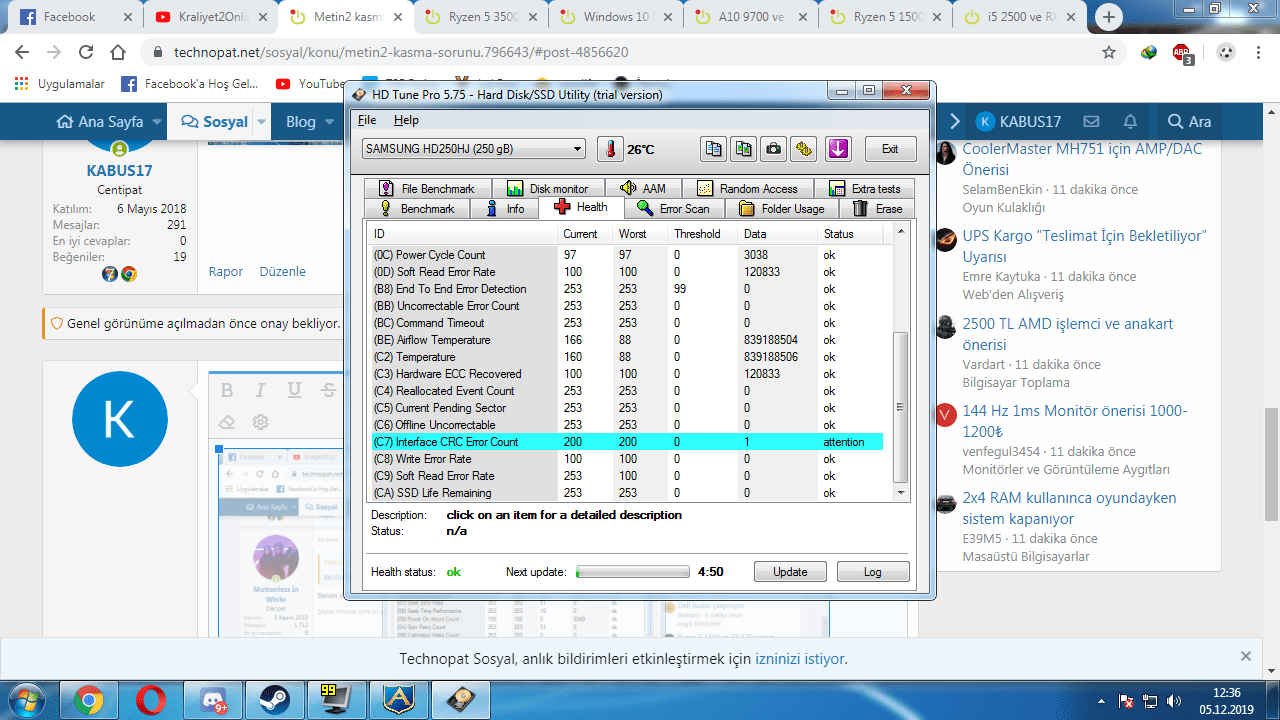The image size is (1280, 720).
Task: Go back in Chrome
Action: [x=22, y=52]
